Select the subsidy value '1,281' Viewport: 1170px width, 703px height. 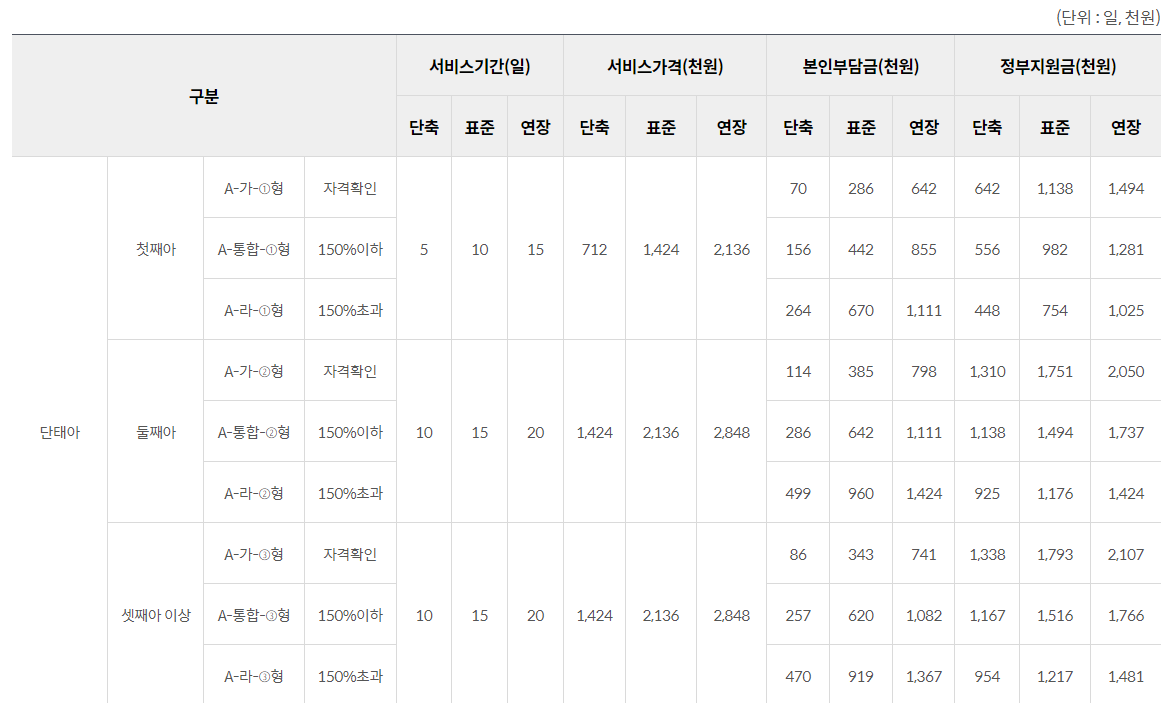[1126, 249]
